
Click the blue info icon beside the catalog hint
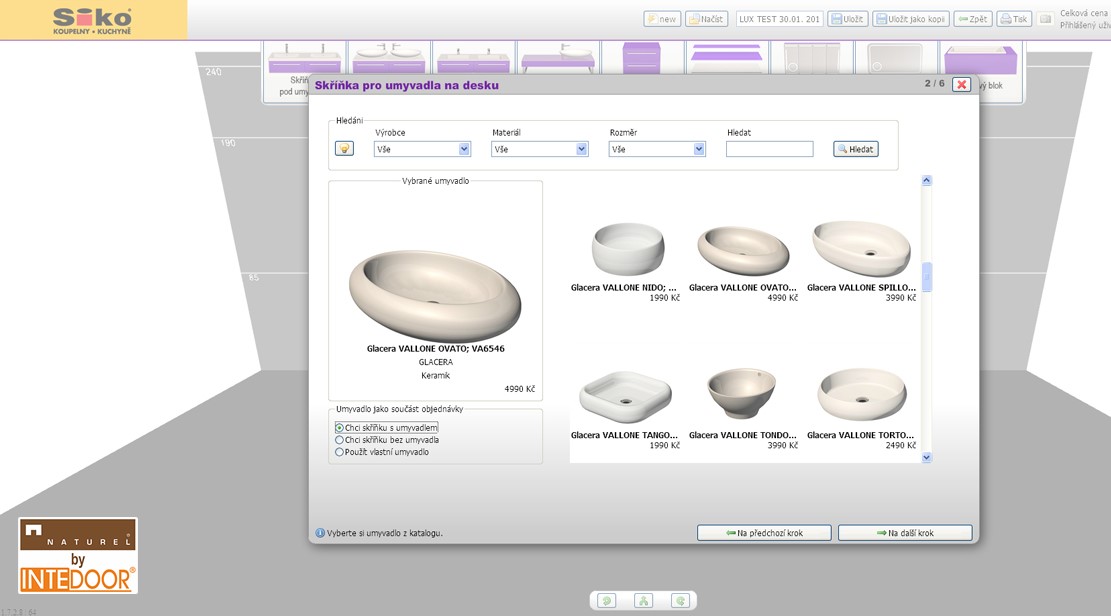[x=320, y=533]
